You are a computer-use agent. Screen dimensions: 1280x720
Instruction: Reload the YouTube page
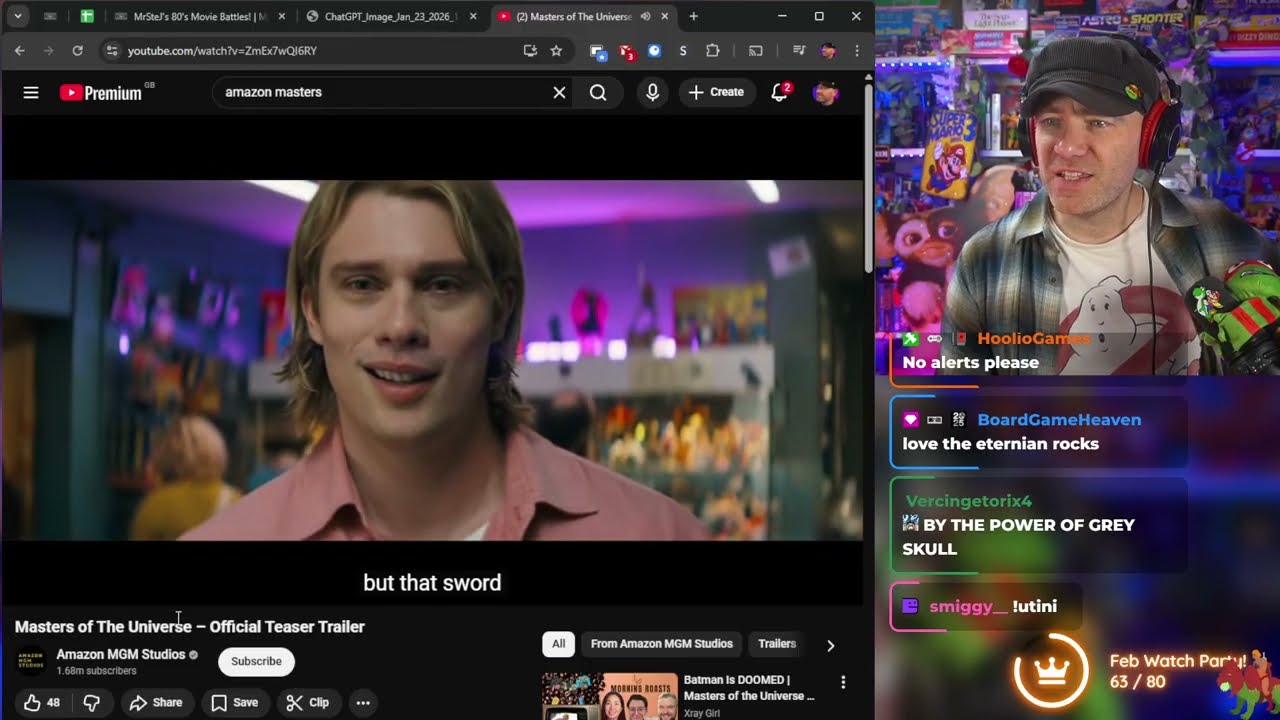pyautogui.click(x=77, y=50)
